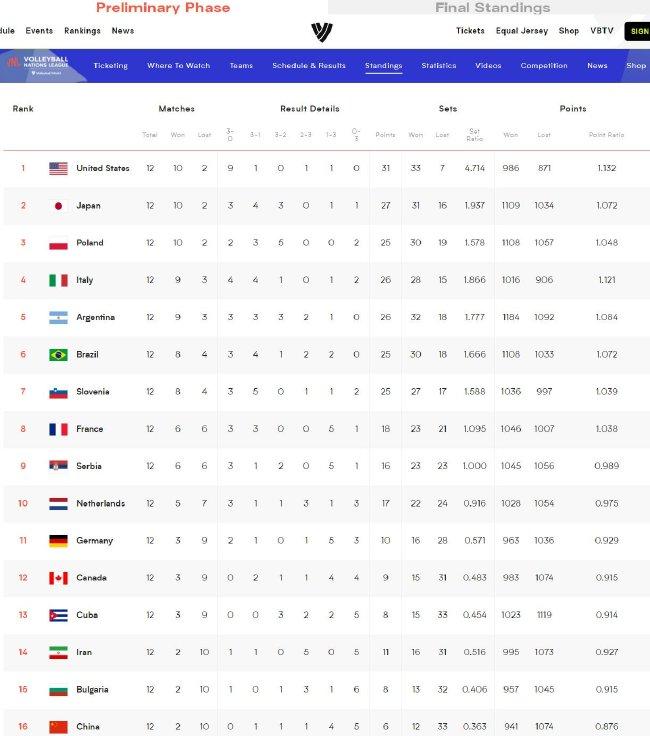Click the SIGN button in the header

[x=637, y=31]
